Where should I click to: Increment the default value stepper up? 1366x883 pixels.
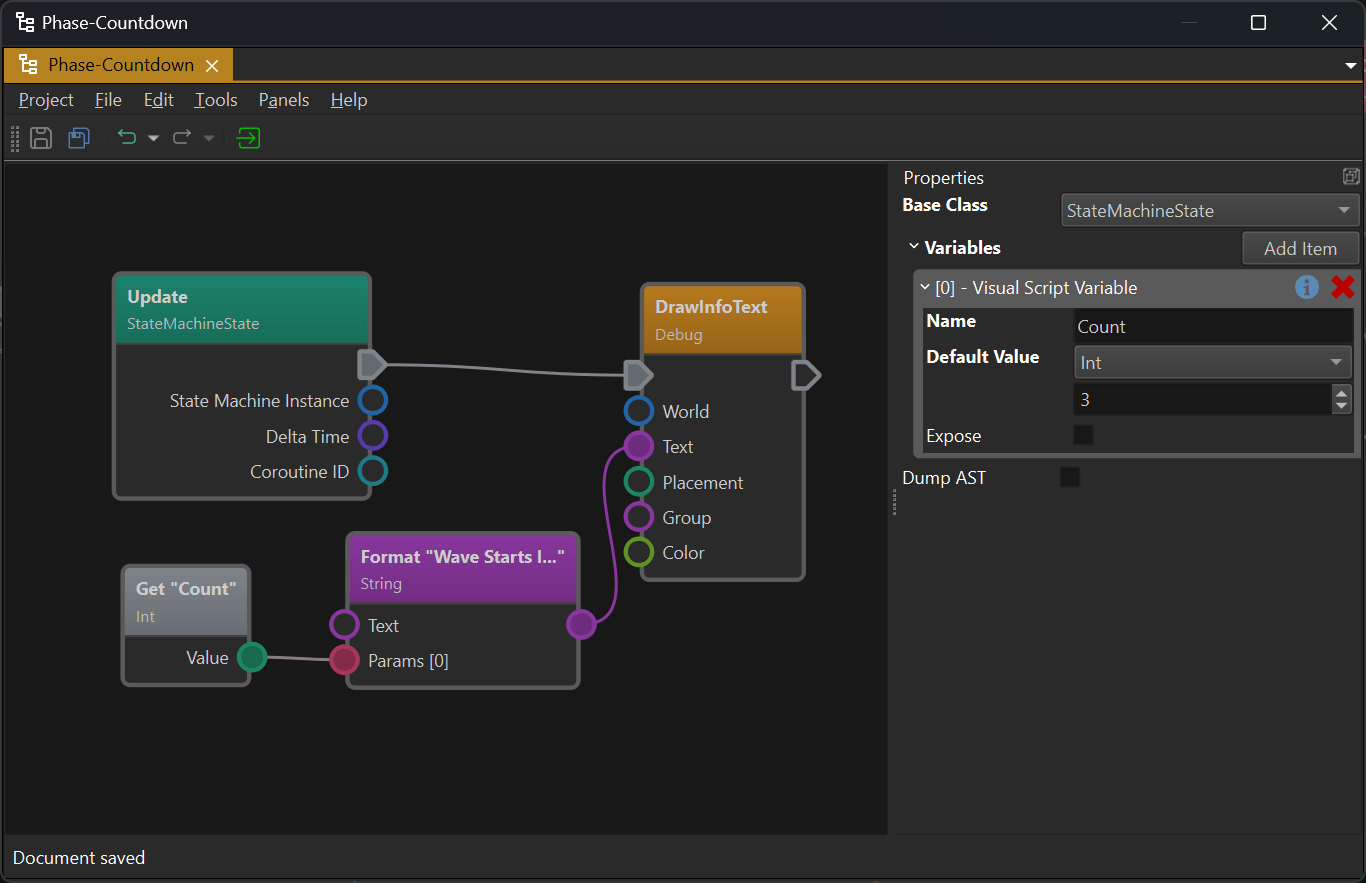1342,393
